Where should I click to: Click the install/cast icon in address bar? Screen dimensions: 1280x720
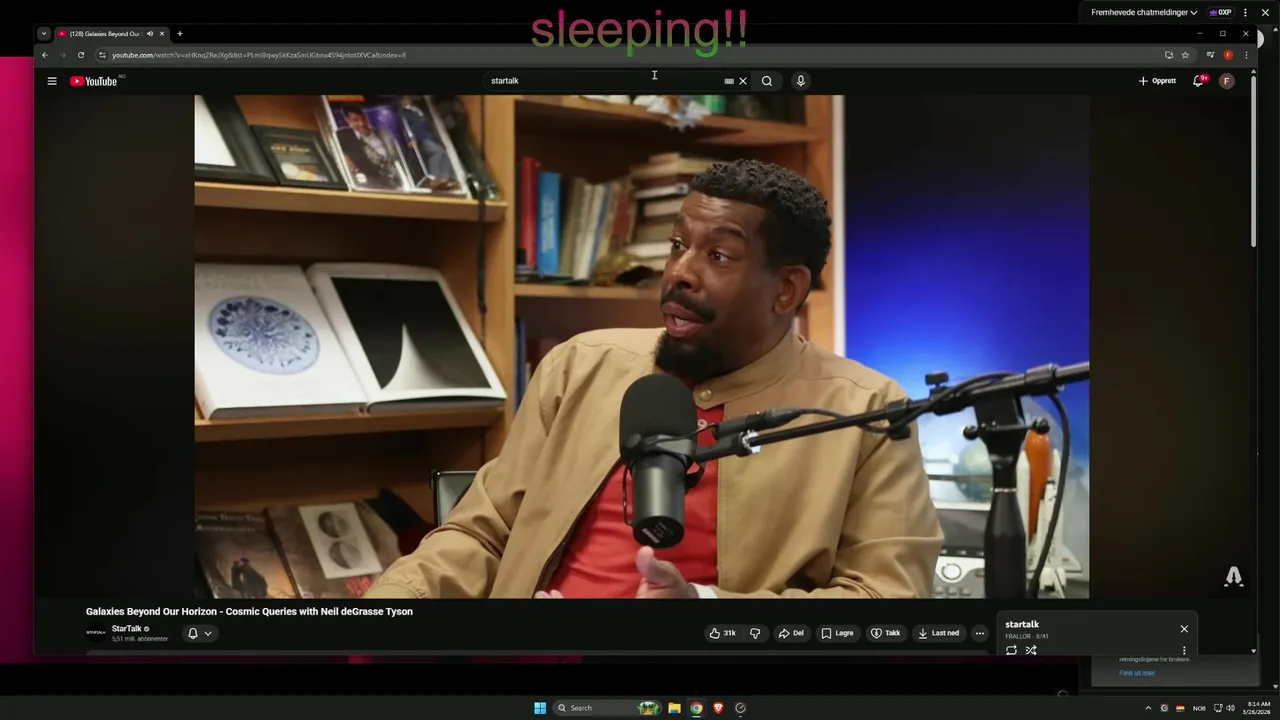1169,55
